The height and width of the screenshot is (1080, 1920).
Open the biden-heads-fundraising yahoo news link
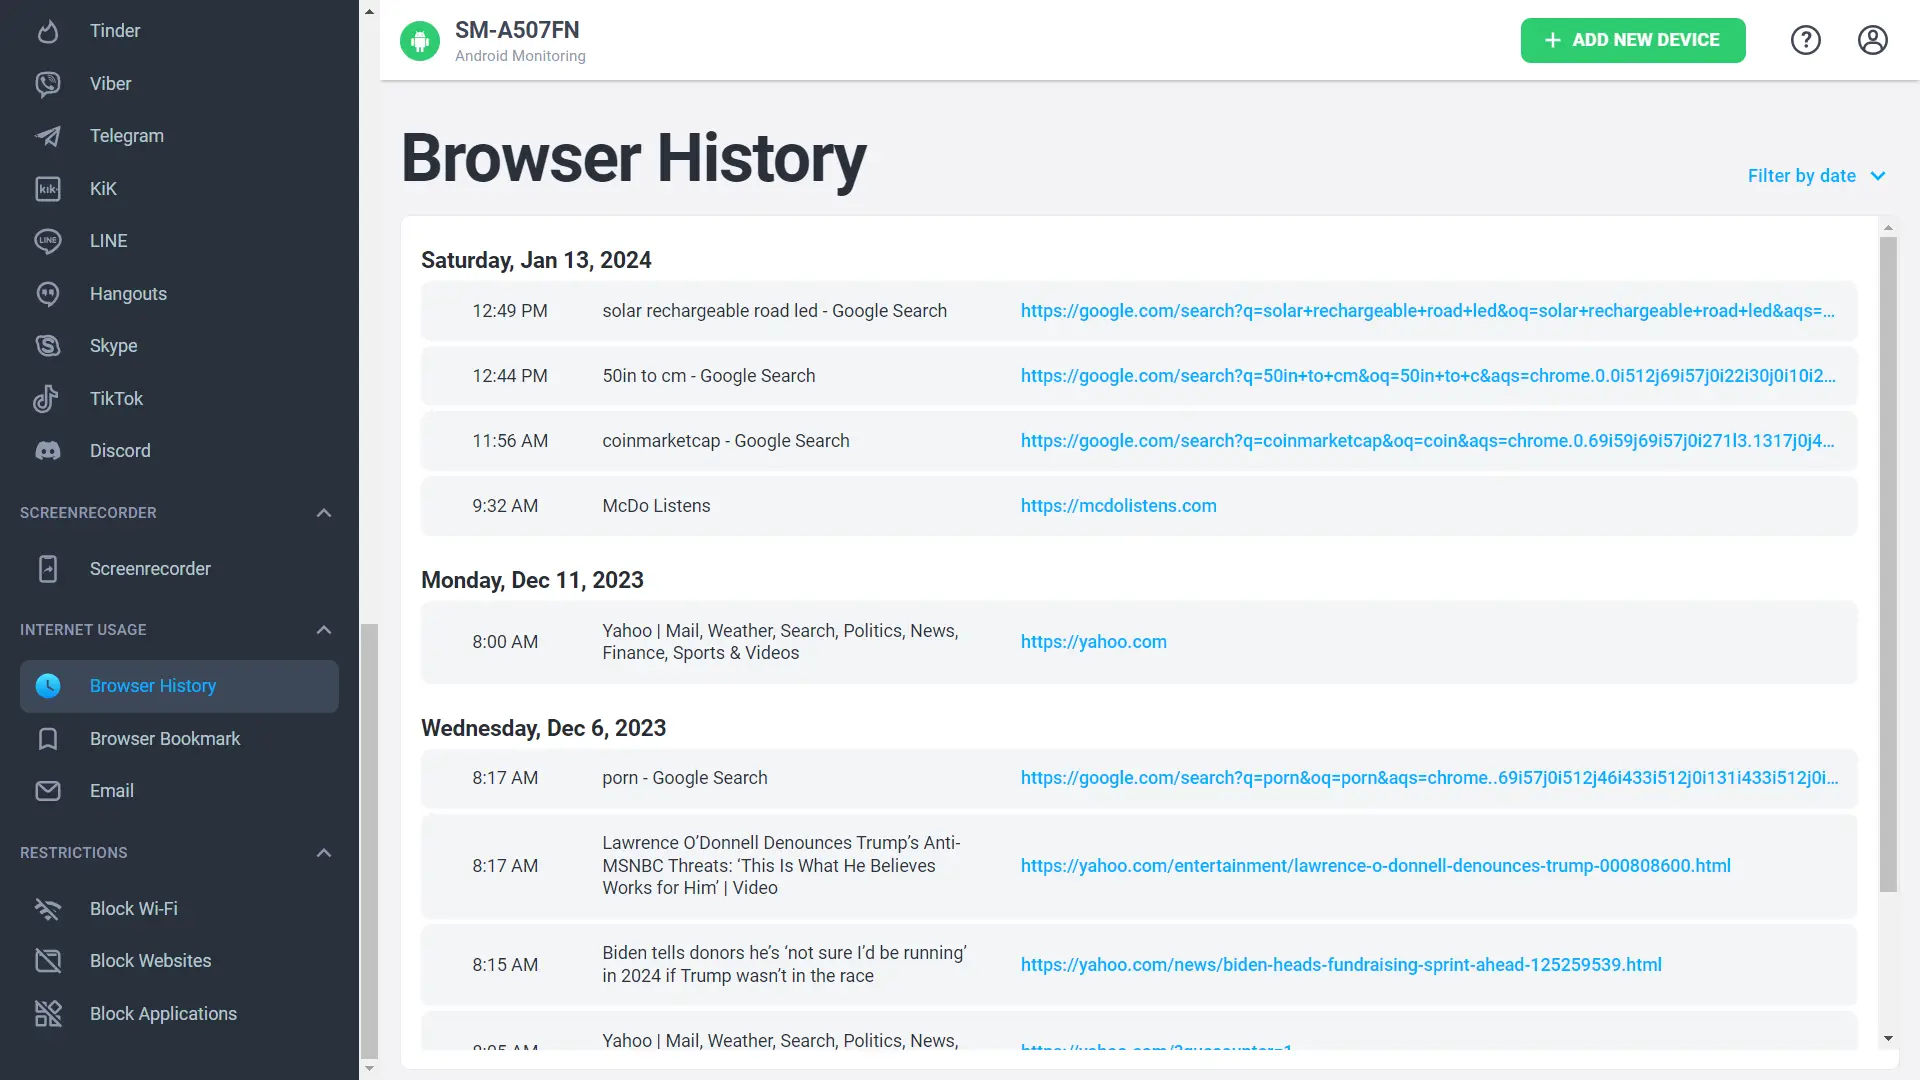coord(1341,965)
